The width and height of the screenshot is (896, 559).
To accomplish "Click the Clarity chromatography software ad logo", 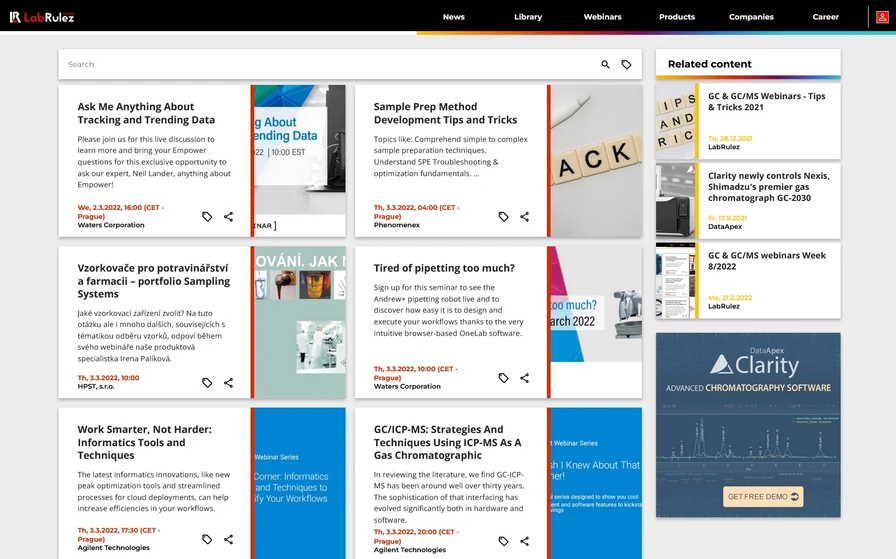I will point(754,364).
